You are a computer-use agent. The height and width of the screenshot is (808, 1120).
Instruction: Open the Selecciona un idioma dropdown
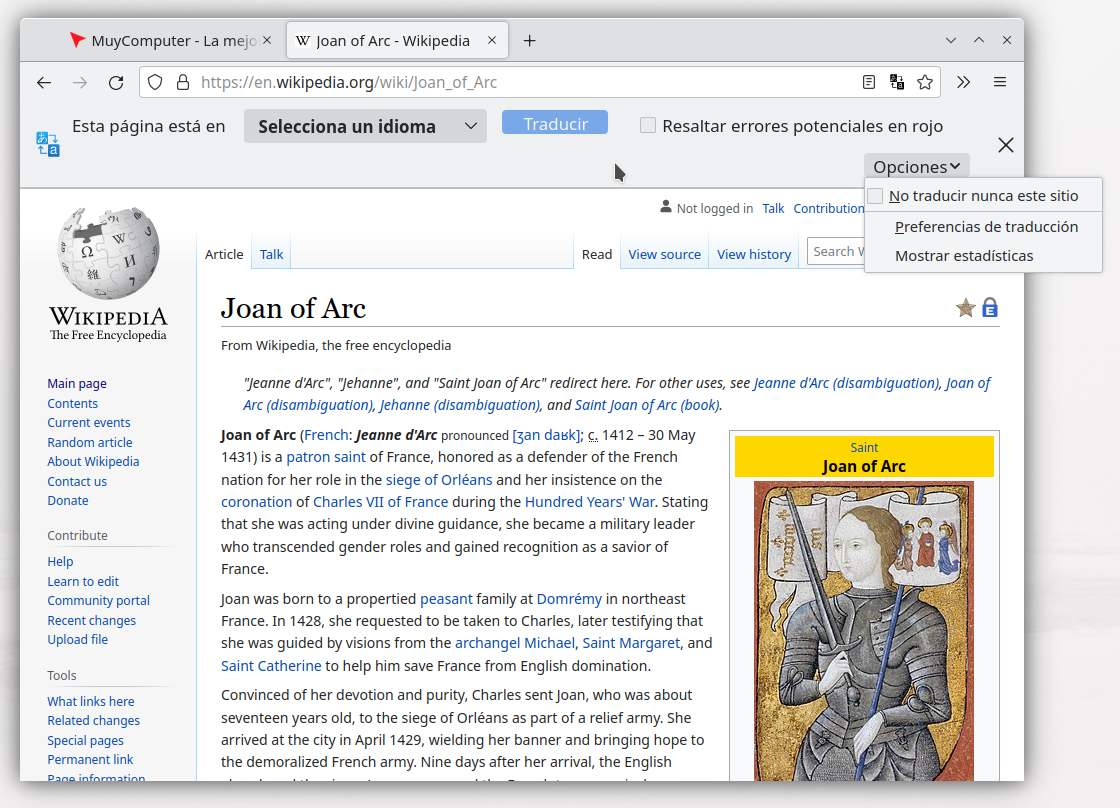(x=365, y=126)
